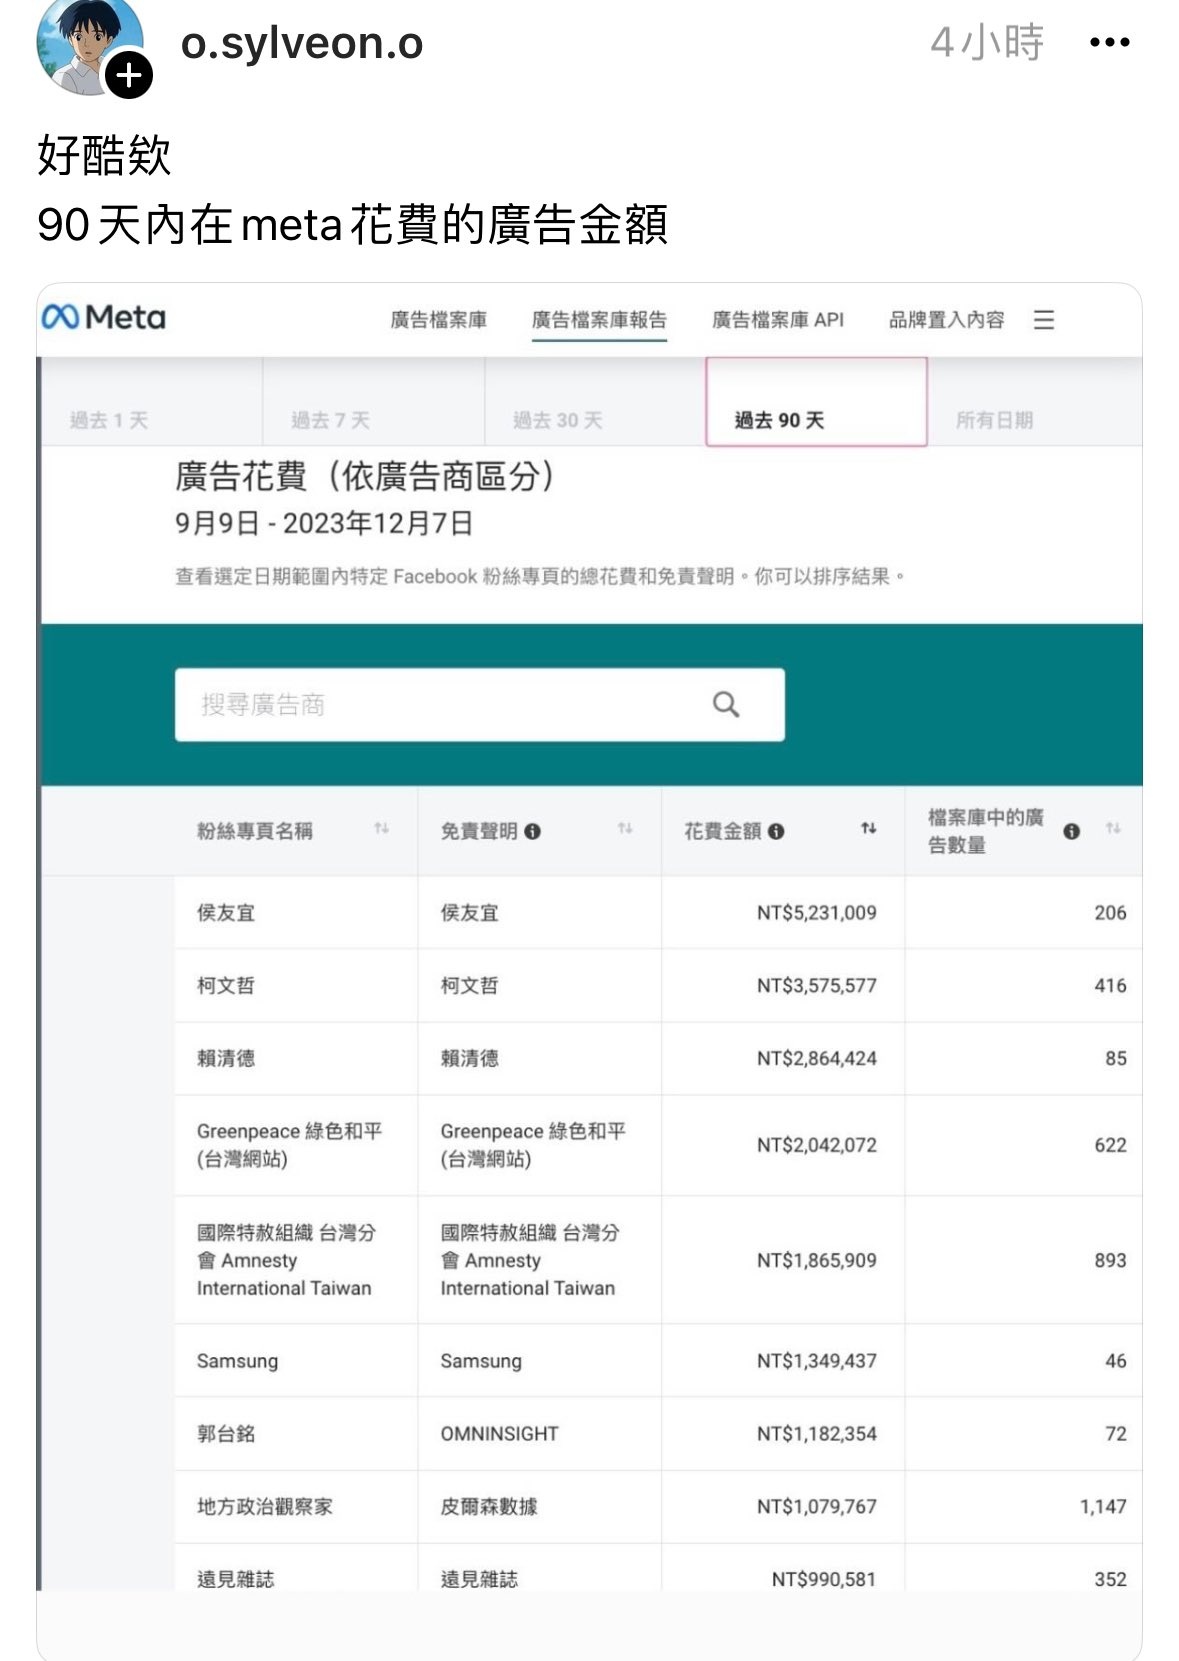Open the 廣告檔案庫 API menu item

point(778,320)
